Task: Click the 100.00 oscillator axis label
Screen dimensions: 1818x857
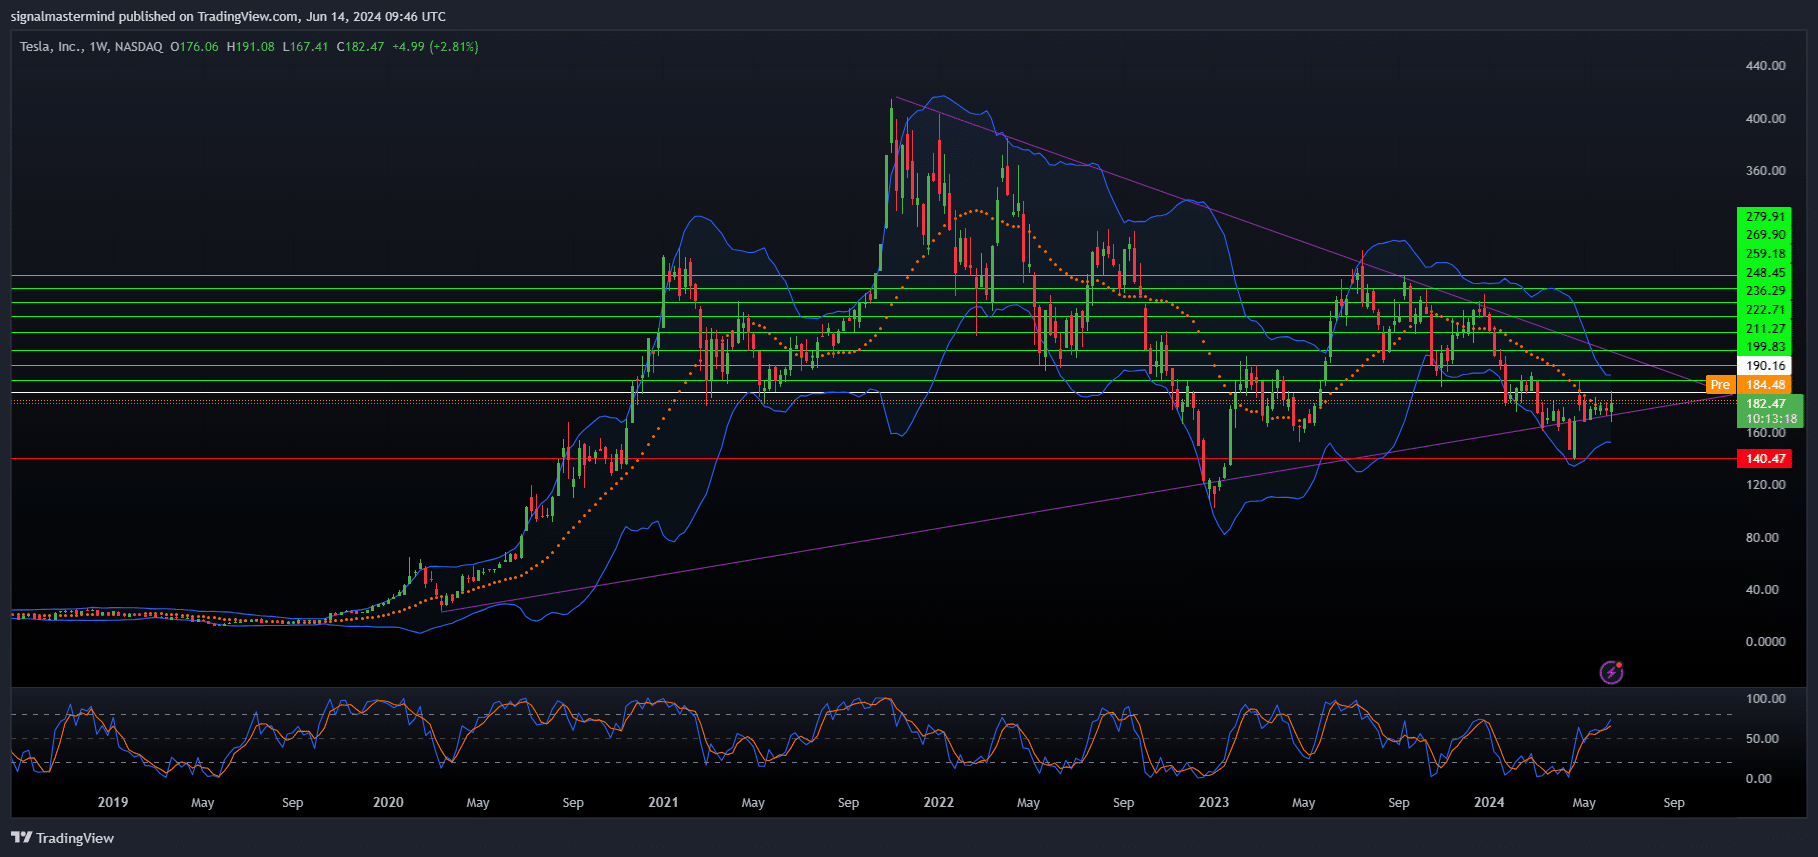Action: click(x=1765, y=699)
